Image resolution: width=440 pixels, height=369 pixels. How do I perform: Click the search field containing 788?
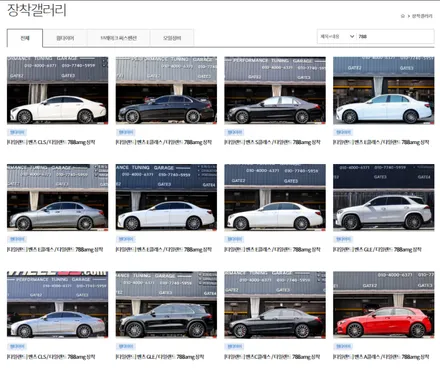pyautogui.click(x=395, y=36)
